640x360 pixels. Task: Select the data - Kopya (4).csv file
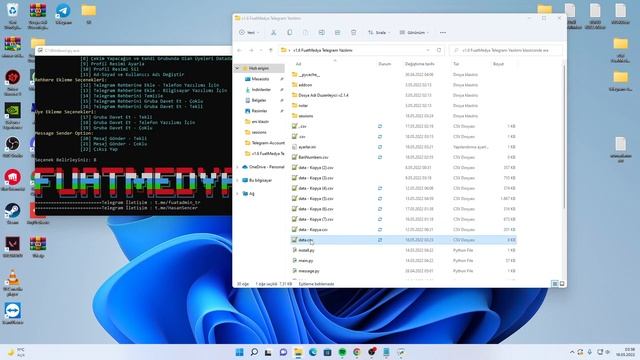point(404,188)
